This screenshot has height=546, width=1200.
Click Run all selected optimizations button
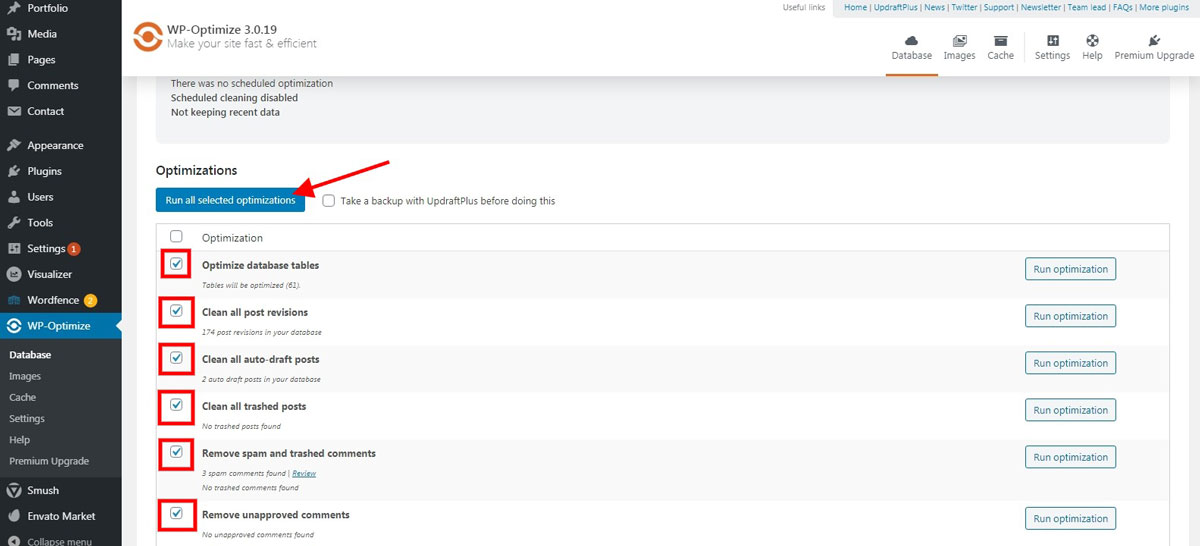point(231,200)
